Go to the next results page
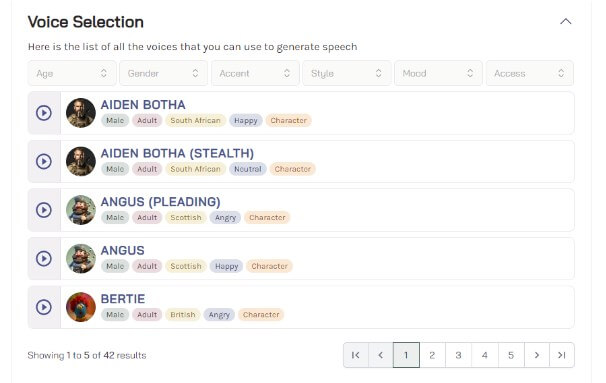This screenshot has height=383, width=606. tap(537, 355)
